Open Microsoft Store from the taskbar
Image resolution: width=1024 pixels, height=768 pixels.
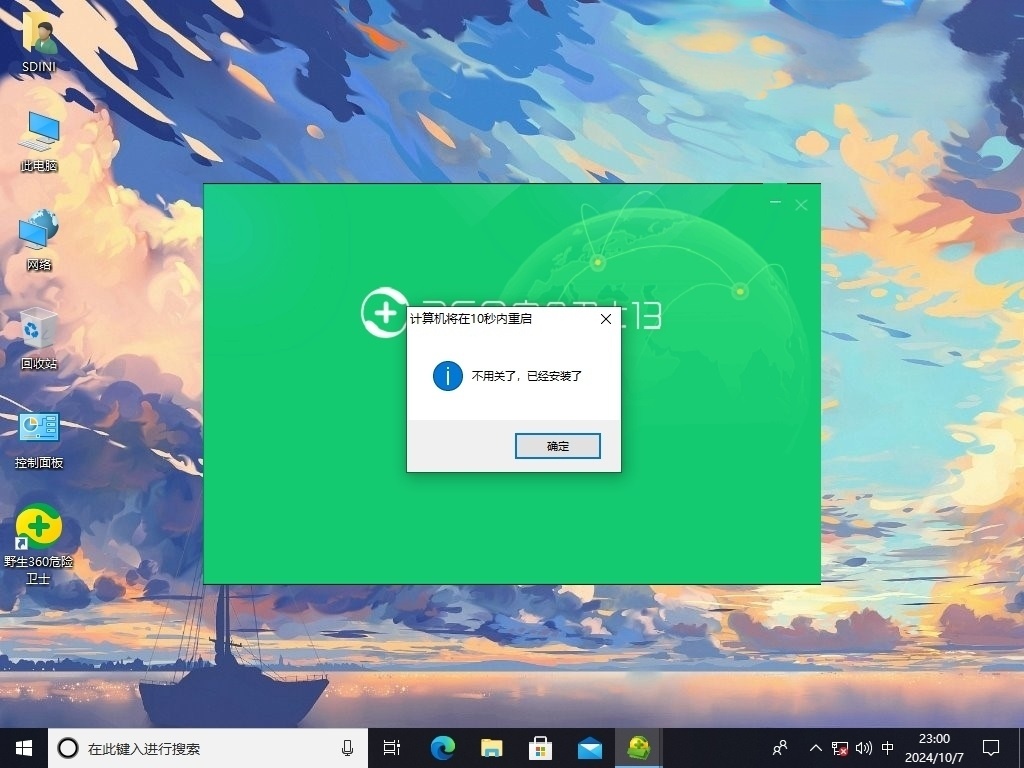point(540,748)
